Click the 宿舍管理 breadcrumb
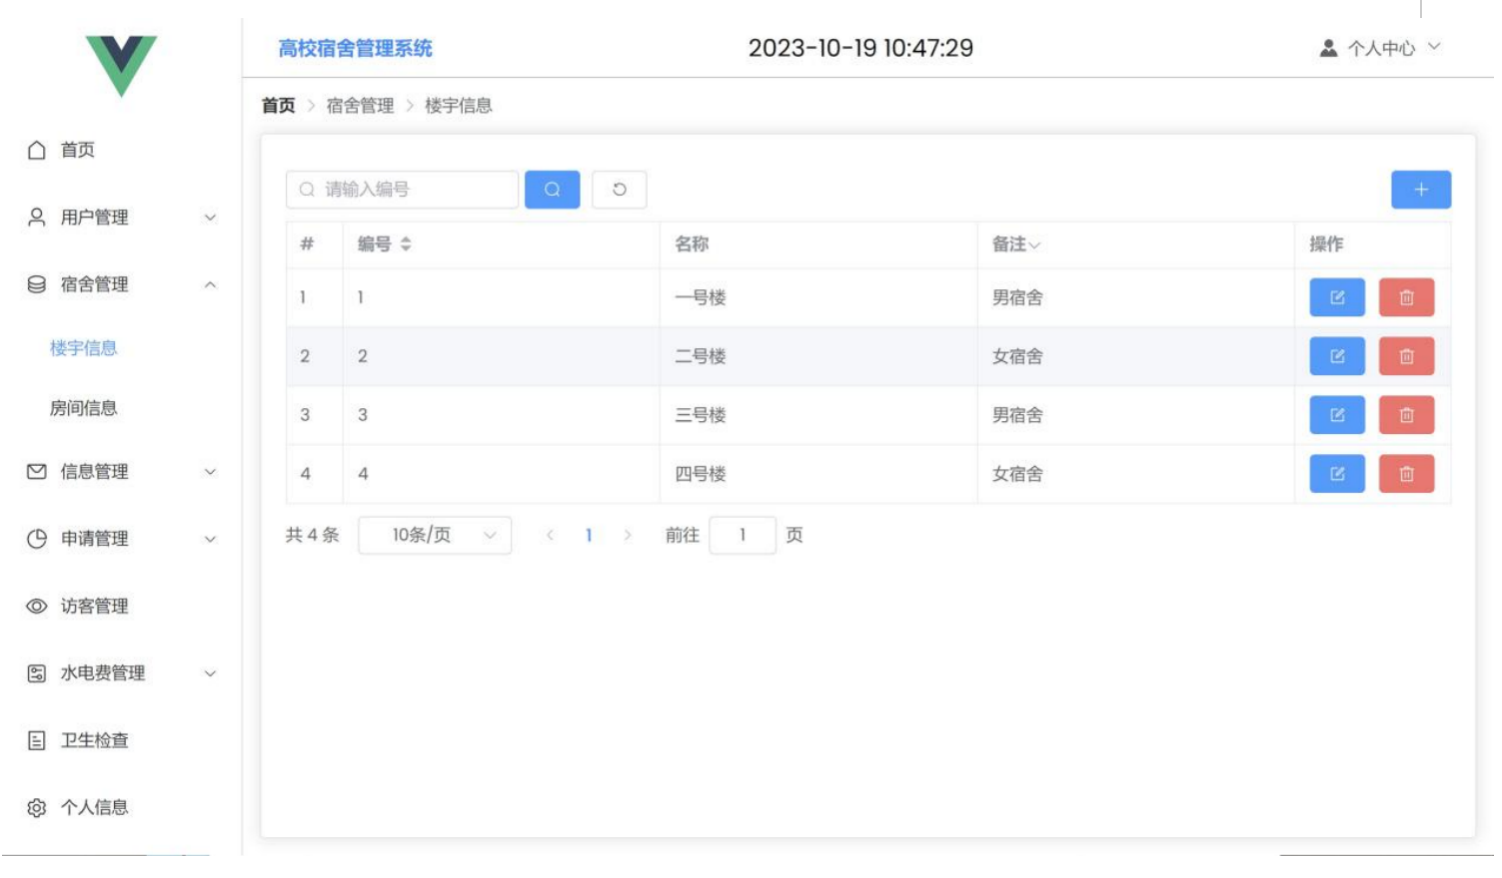This screenshot has width=1502, height=878. pos(360,105)
